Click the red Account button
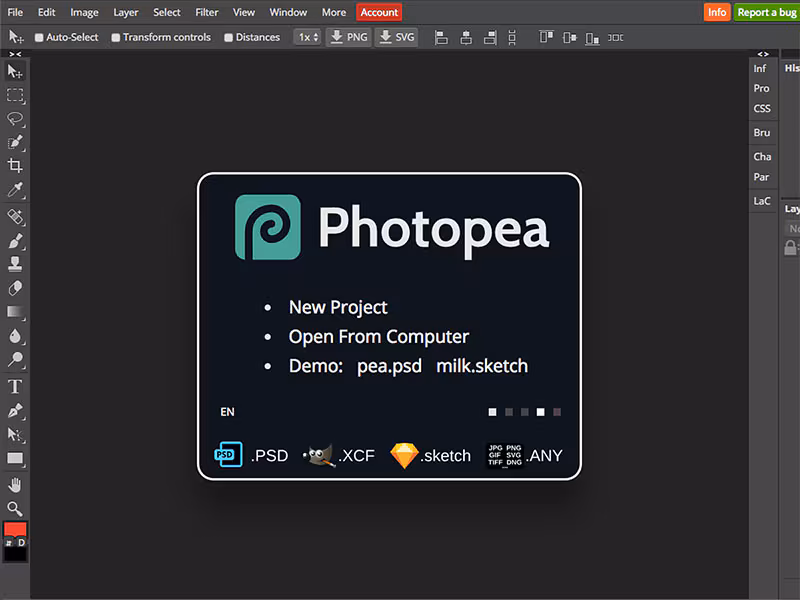This screenshot has width=800, height=600. (379, 12)
